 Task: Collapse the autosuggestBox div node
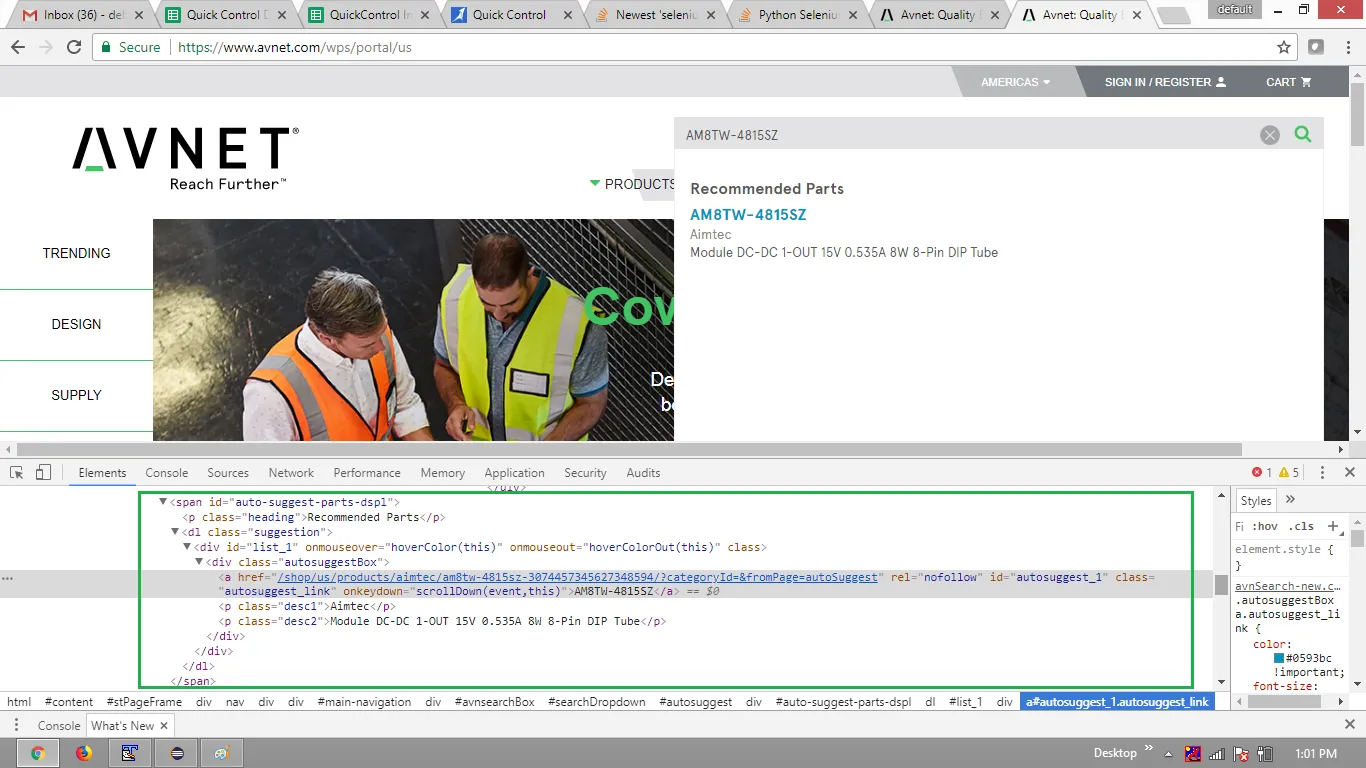(x=199, y=562)
